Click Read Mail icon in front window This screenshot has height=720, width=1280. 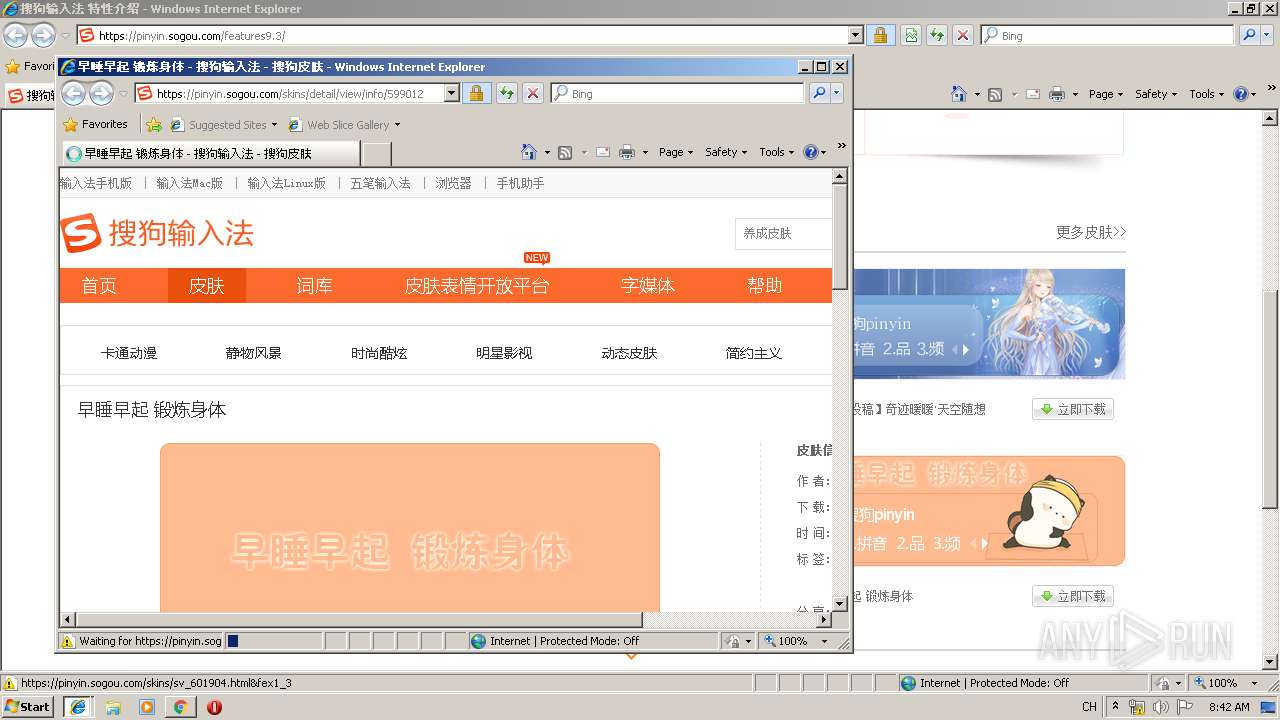pos(603,152)
